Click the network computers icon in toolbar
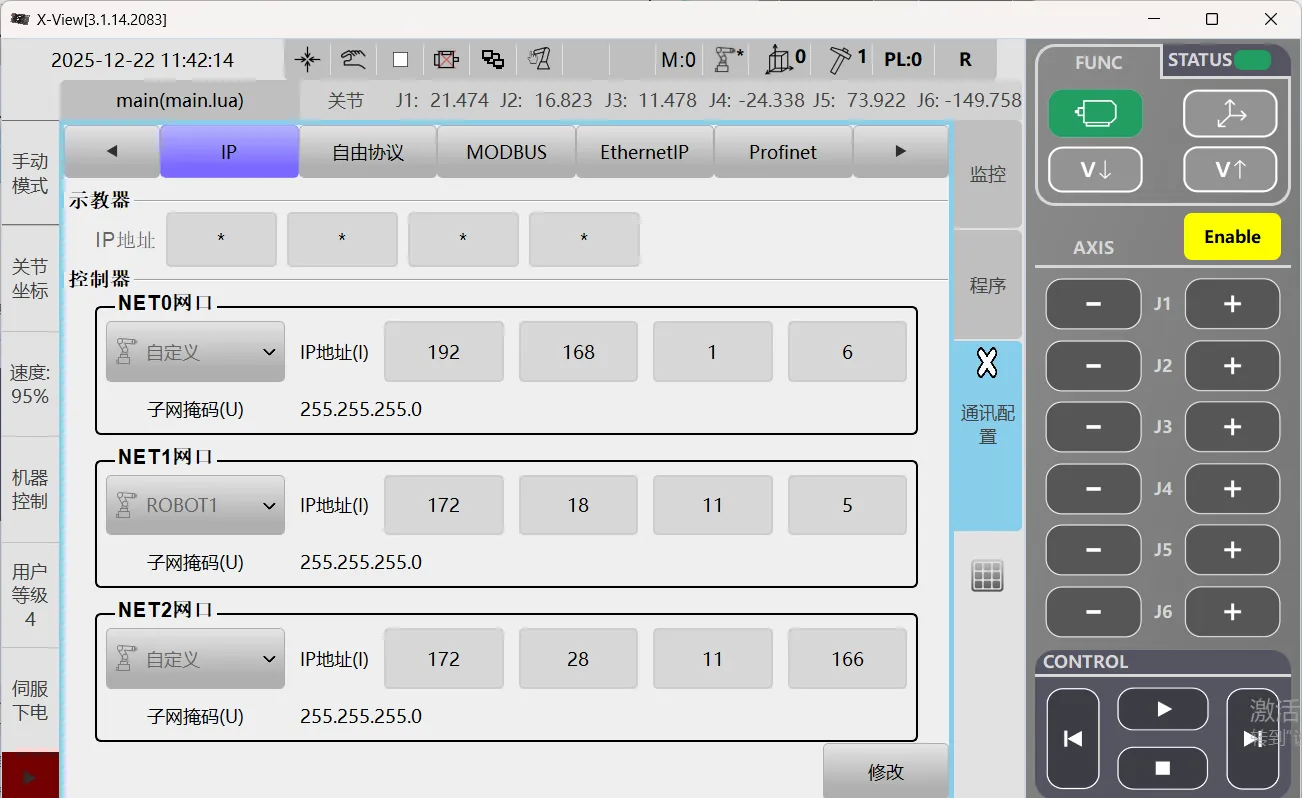1302x798 pixels. (x=493, y=60)
